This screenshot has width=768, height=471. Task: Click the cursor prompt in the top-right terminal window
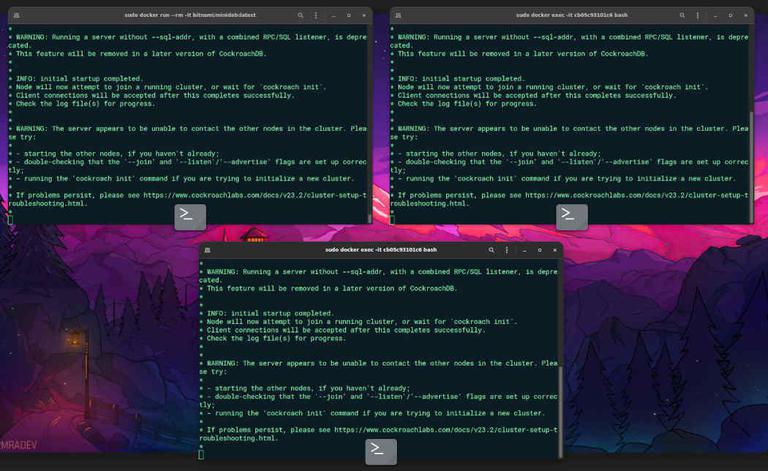click(x=392, y=220)
